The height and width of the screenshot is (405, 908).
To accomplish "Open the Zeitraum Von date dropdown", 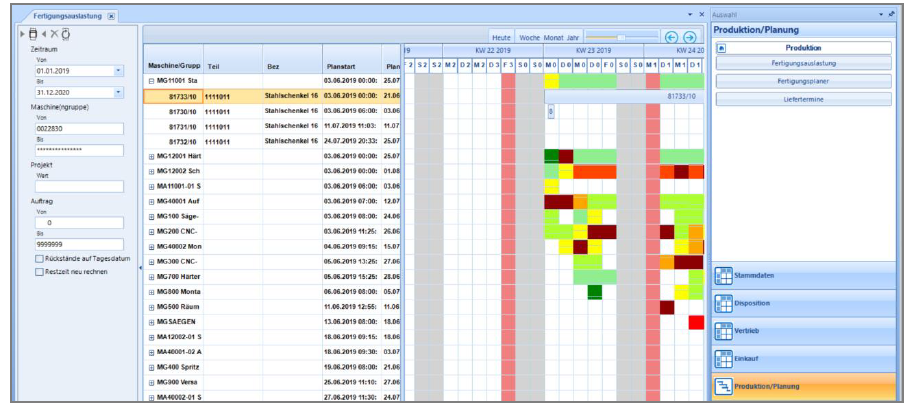I will pyautogui.click(x=118, y=71).
